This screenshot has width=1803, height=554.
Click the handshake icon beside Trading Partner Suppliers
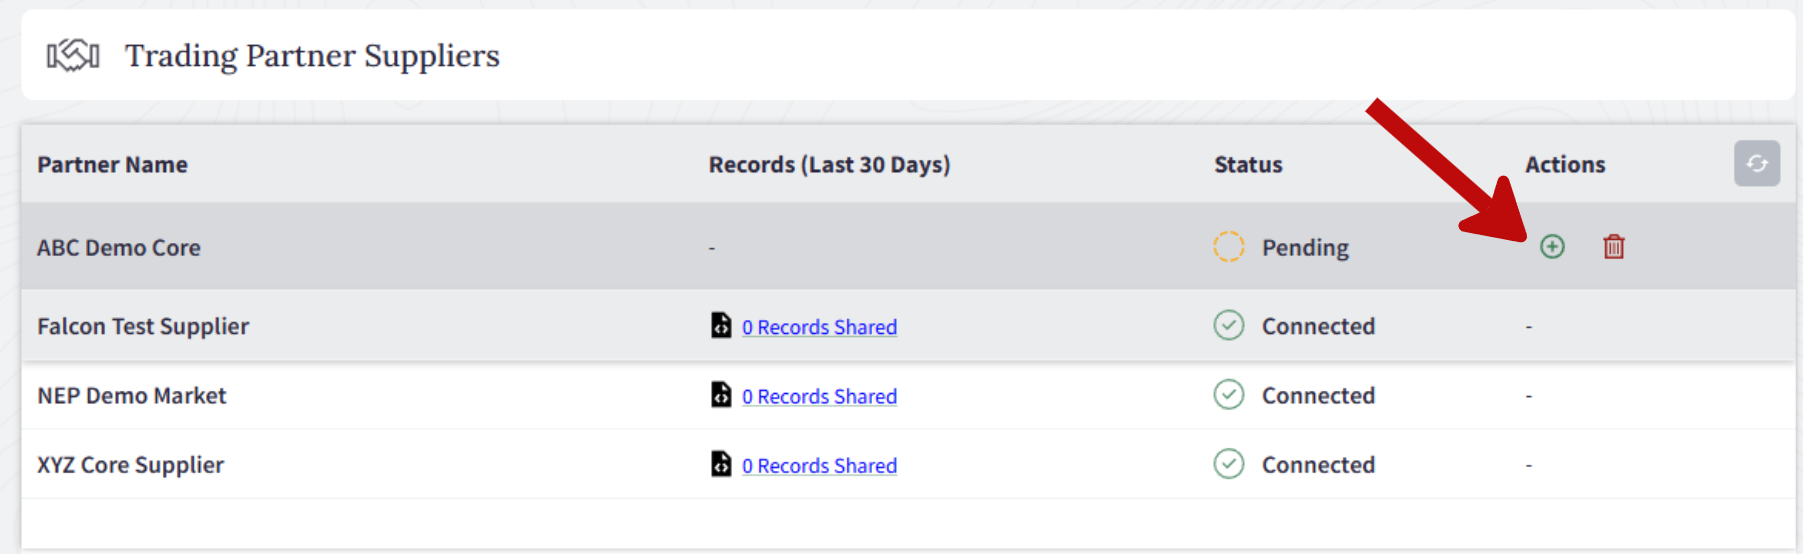[73, 56]
